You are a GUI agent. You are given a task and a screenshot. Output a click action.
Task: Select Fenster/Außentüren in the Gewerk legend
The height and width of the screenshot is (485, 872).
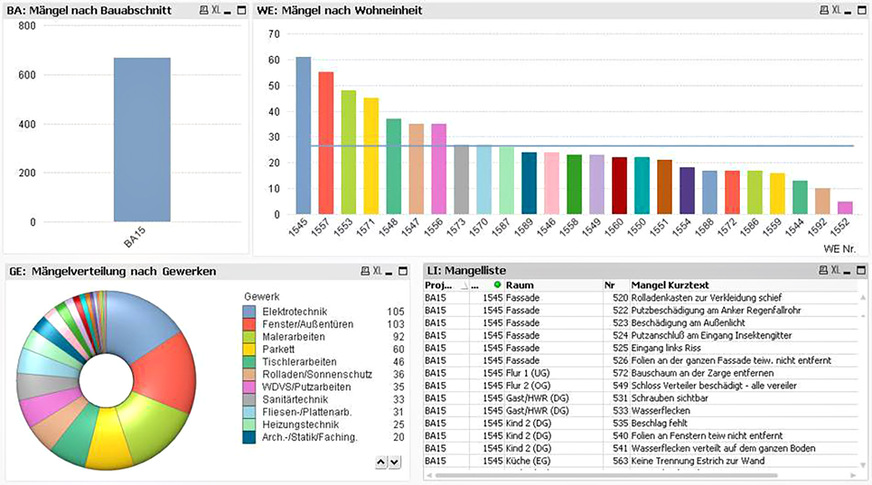(300, 325)
